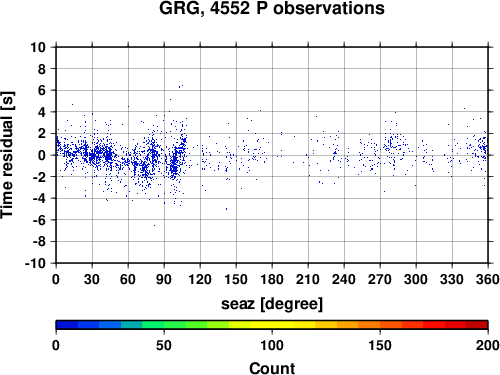Screen dimensions: 500x375
Task: Click the plot title GRG, 4552 P observations
Action: tap(272, 8)
